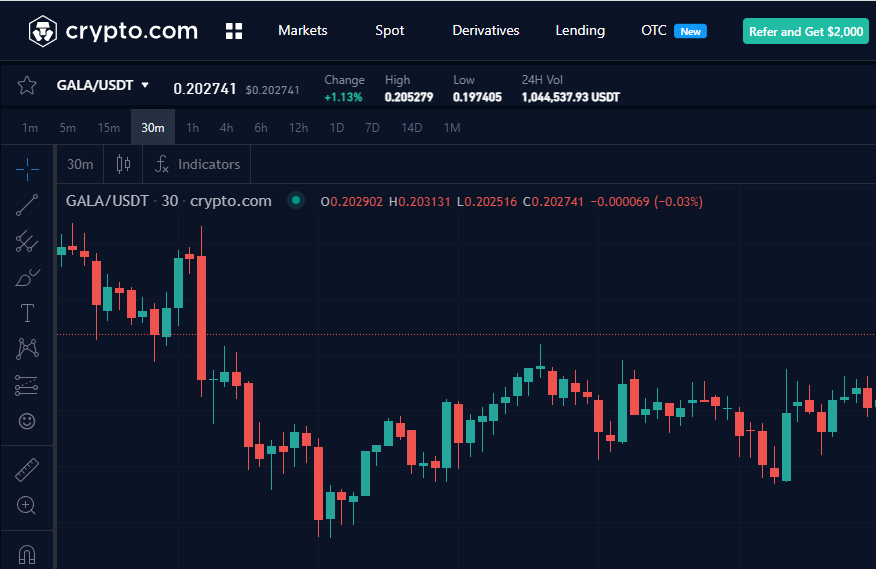Open the candlestick chart style selector

coord(124,164)
